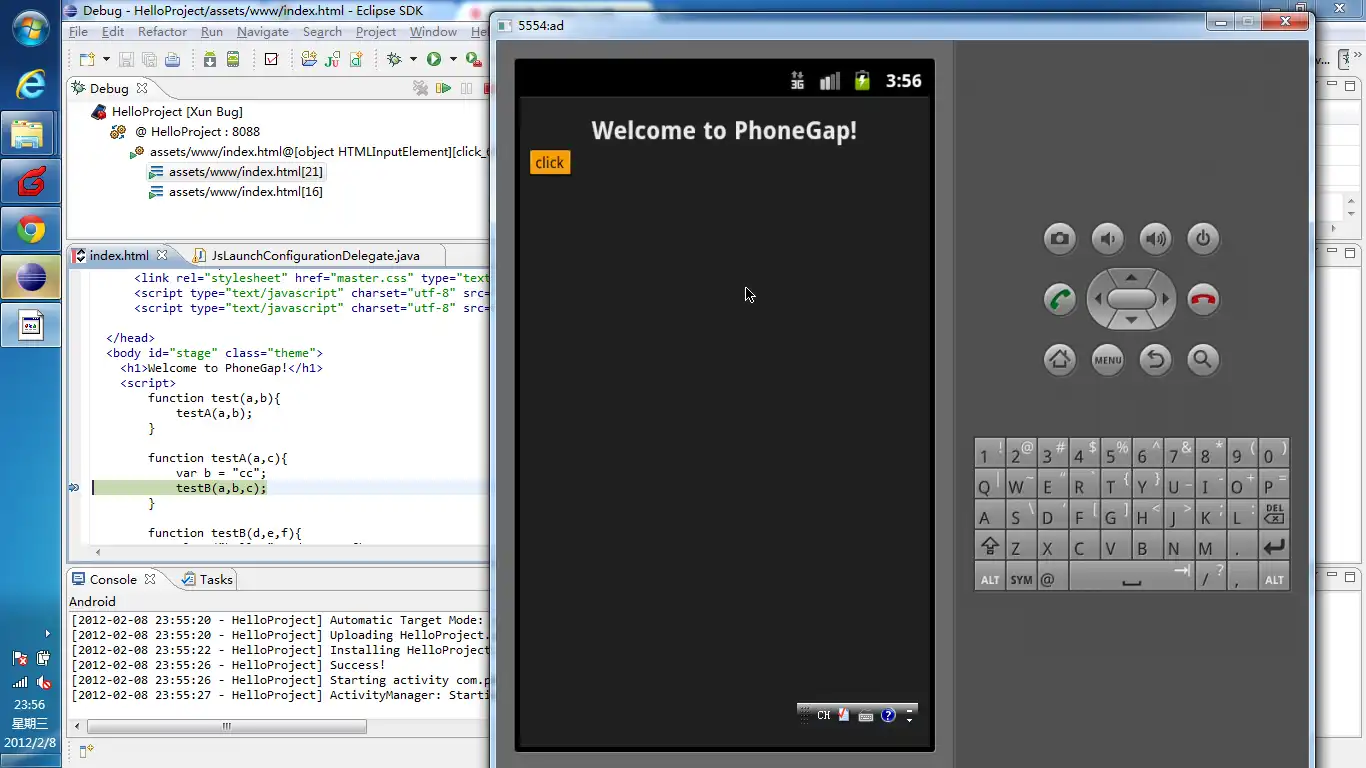1366x768 pixels.
Task: Click the breakpoint arrow marker in editor gutter
Action: point(74,488)
